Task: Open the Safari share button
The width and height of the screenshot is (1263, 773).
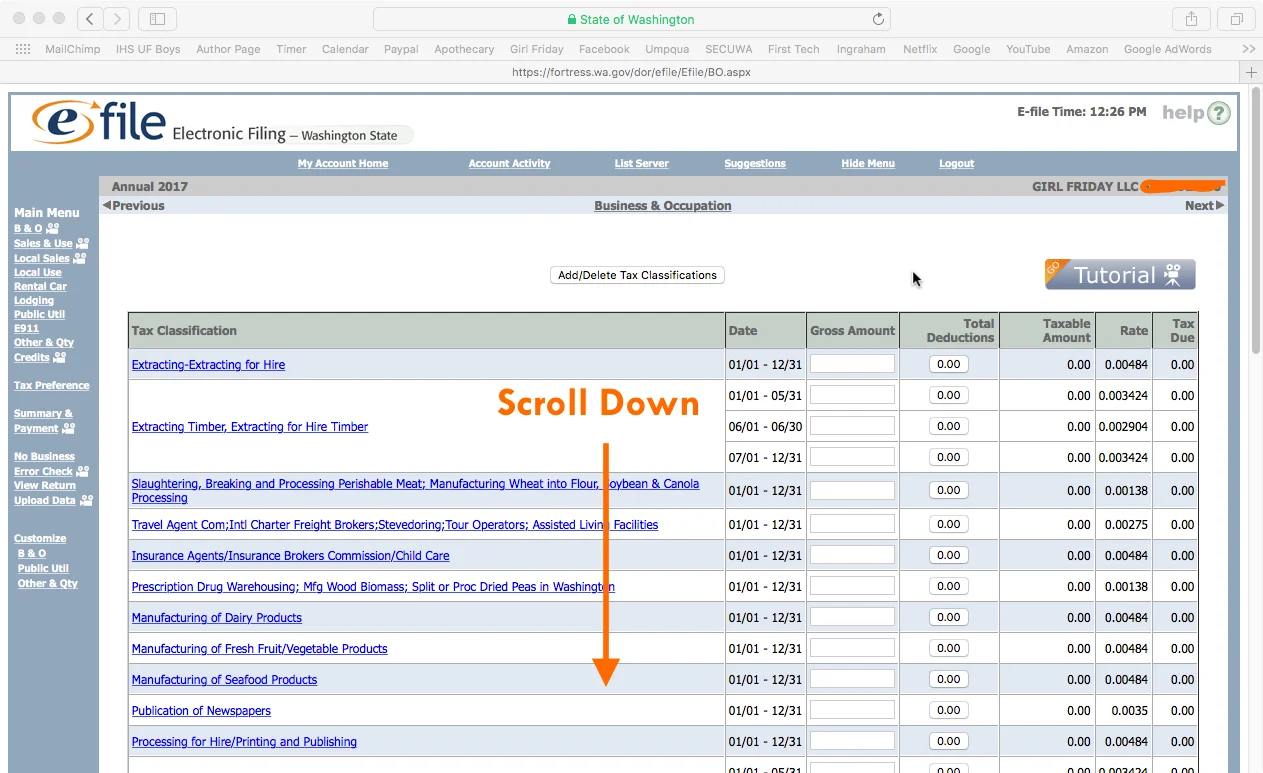Action: click(x=1192, y=19)
